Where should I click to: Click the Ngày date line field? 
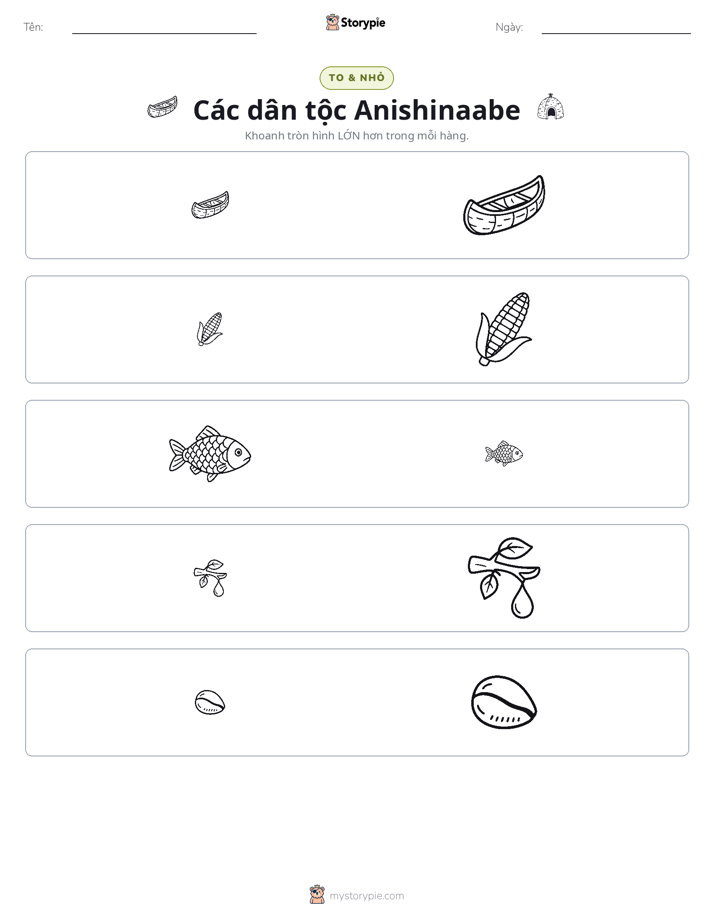pos(616,27)
